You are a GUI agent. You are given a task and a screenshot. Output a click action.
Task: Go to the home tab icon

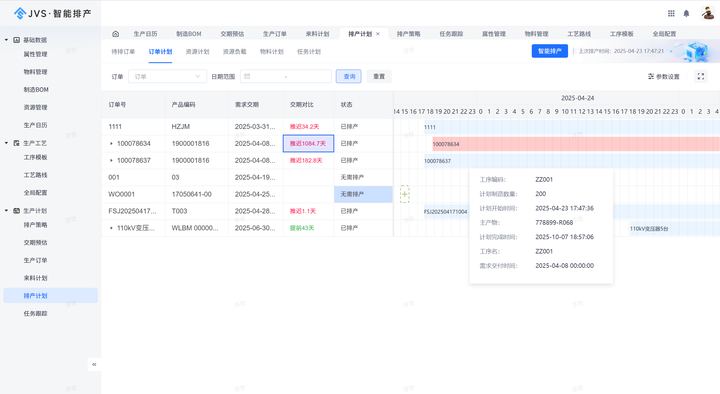[116, 34]
